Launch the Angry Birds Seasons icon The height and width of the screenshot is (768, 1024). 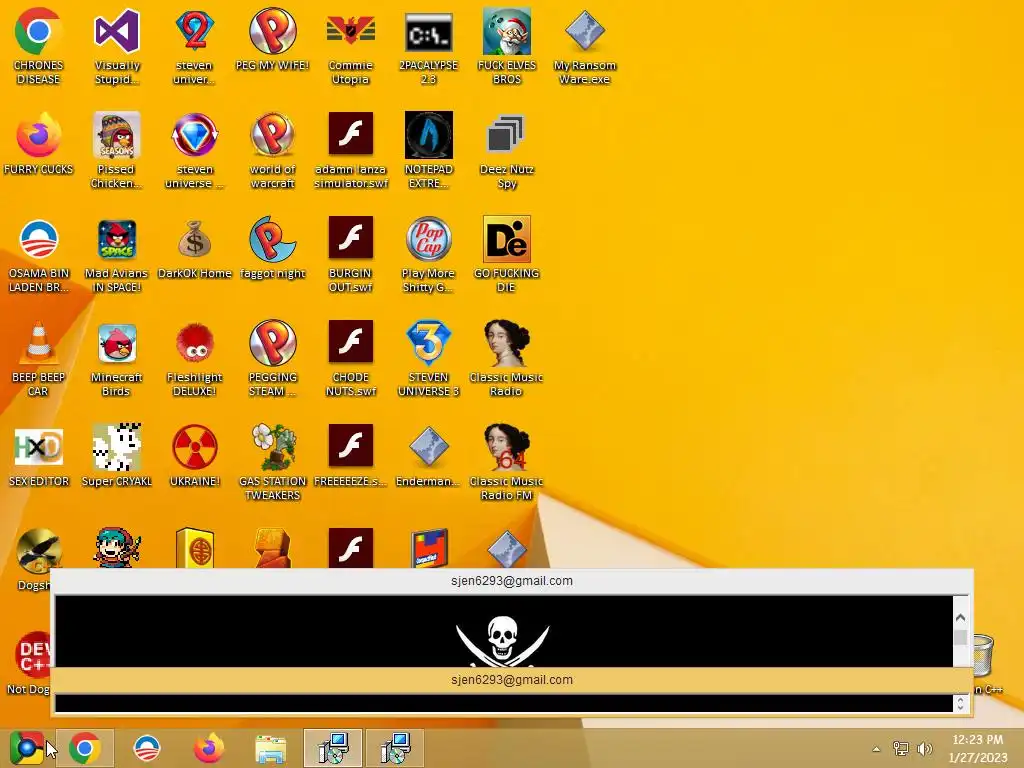tap(116, 135)
